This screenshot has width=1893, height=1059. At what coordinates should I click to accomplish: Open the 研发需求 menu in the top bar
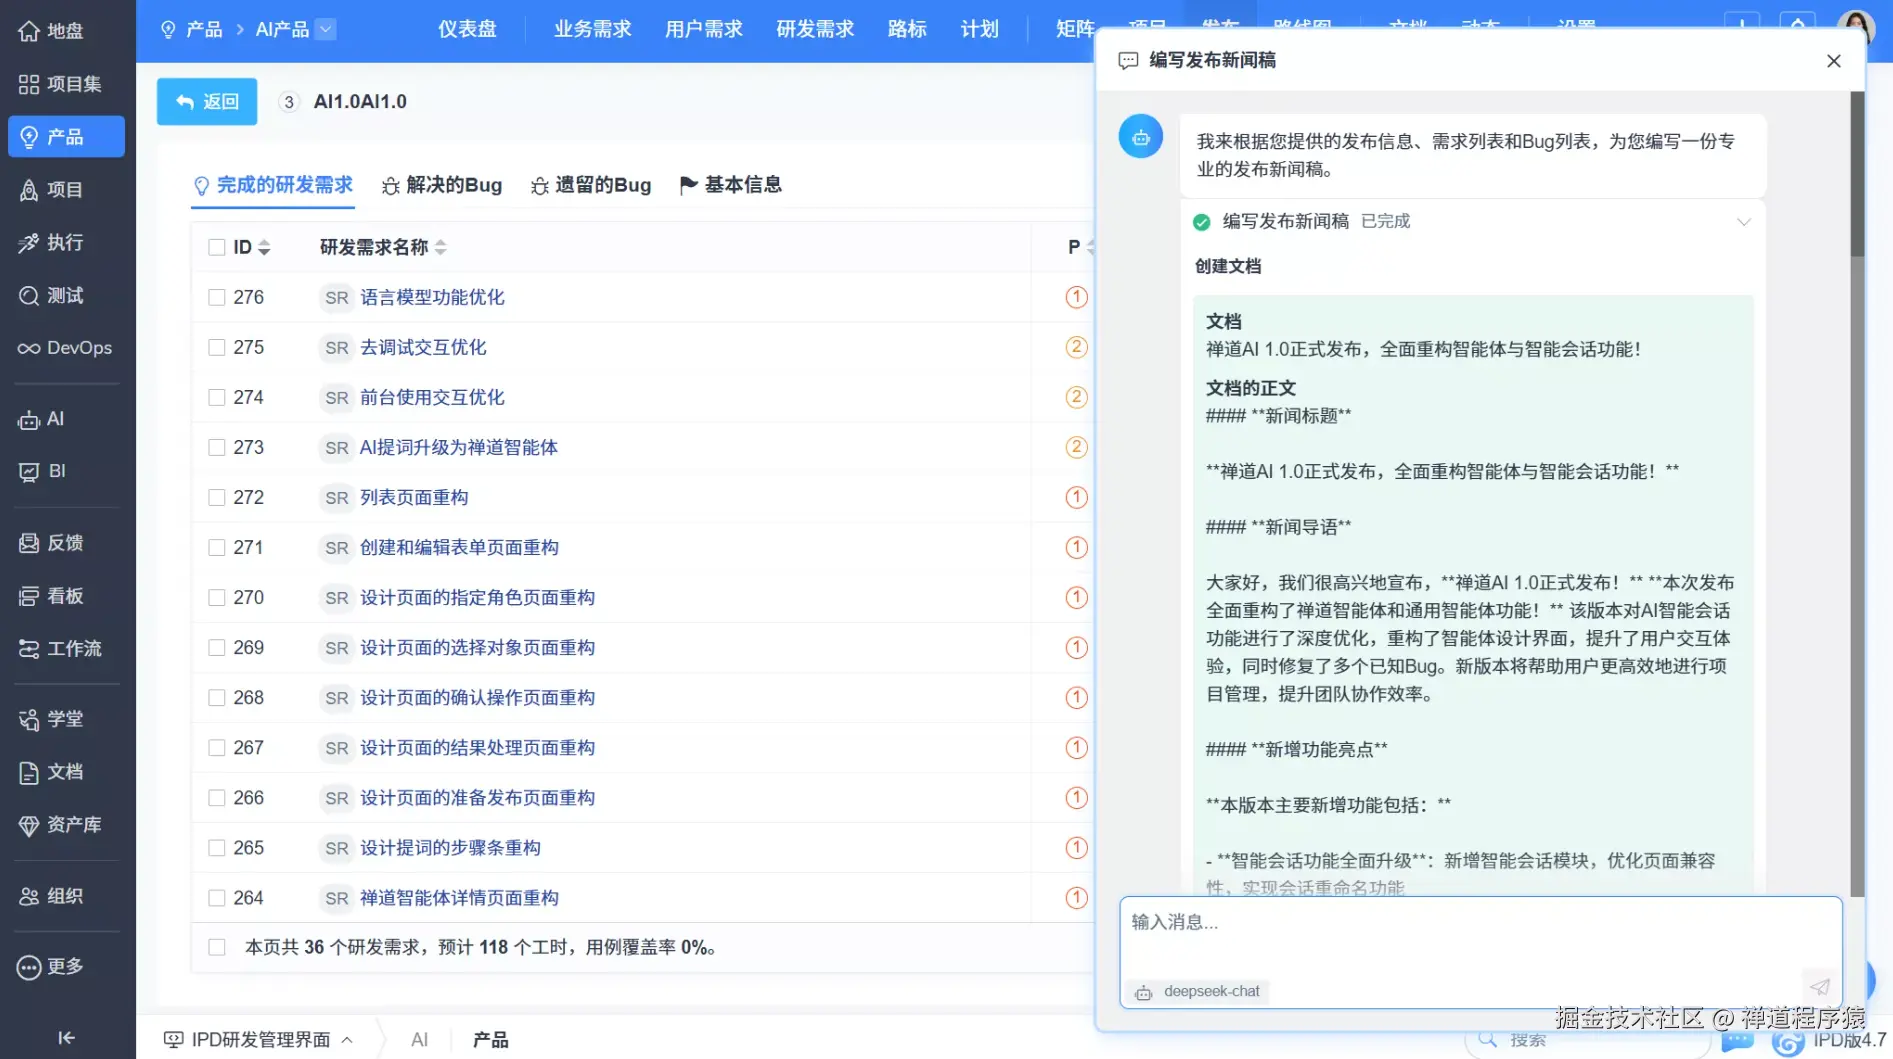click(x=813, y=29)
